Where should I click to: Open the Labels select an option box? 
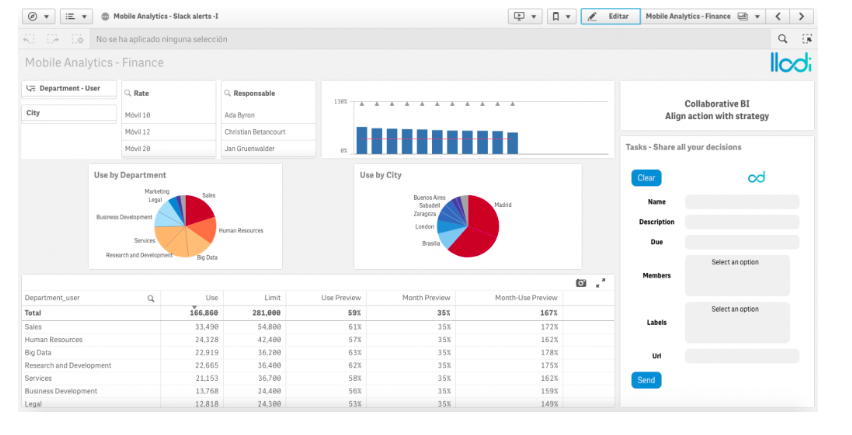click(x=737, y=322)
